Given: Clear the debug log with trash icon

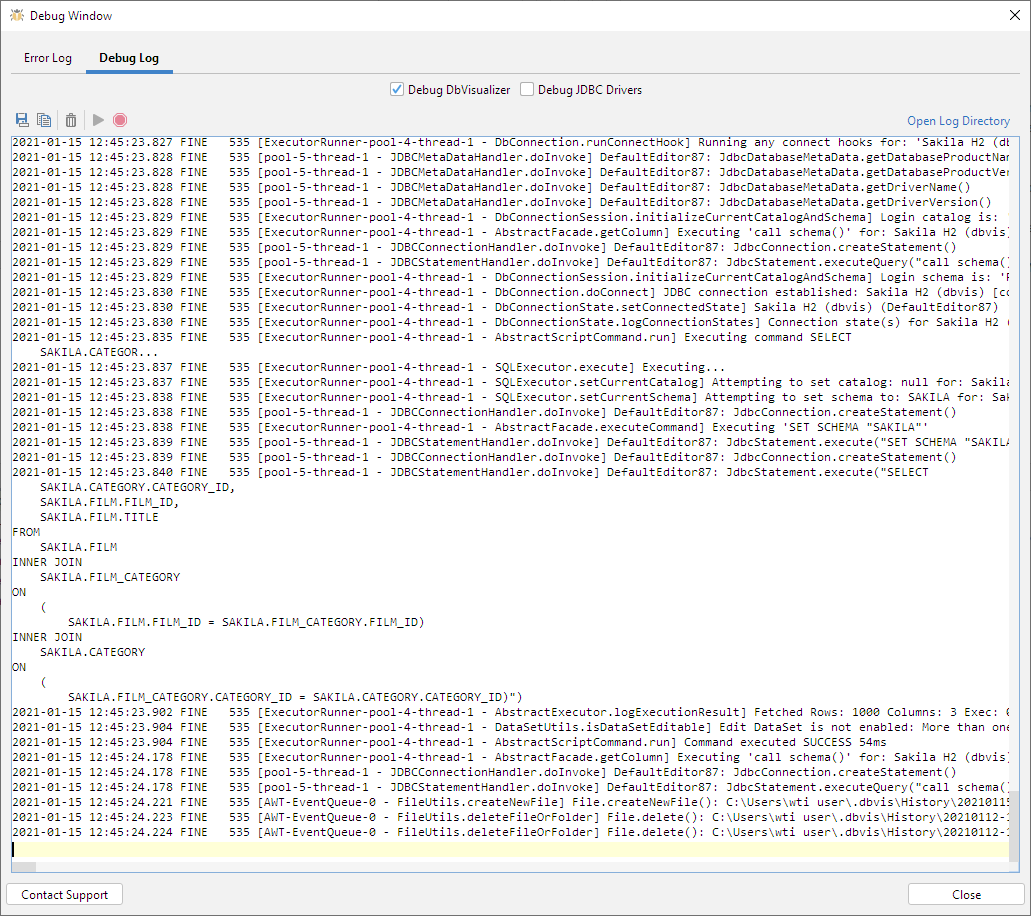Looking at the screenshot, I should [70, 119].
